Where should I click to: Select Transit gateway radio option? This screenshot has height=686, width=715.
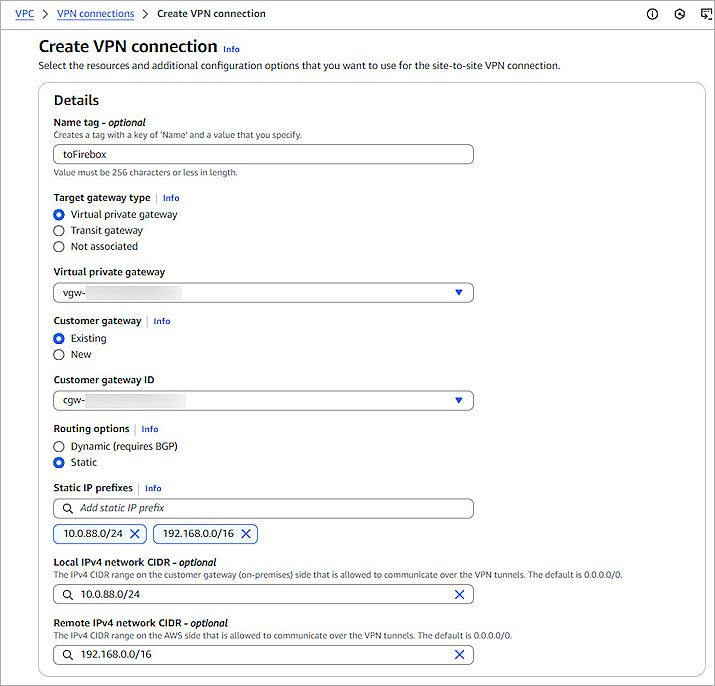click(x=59, y=231)
